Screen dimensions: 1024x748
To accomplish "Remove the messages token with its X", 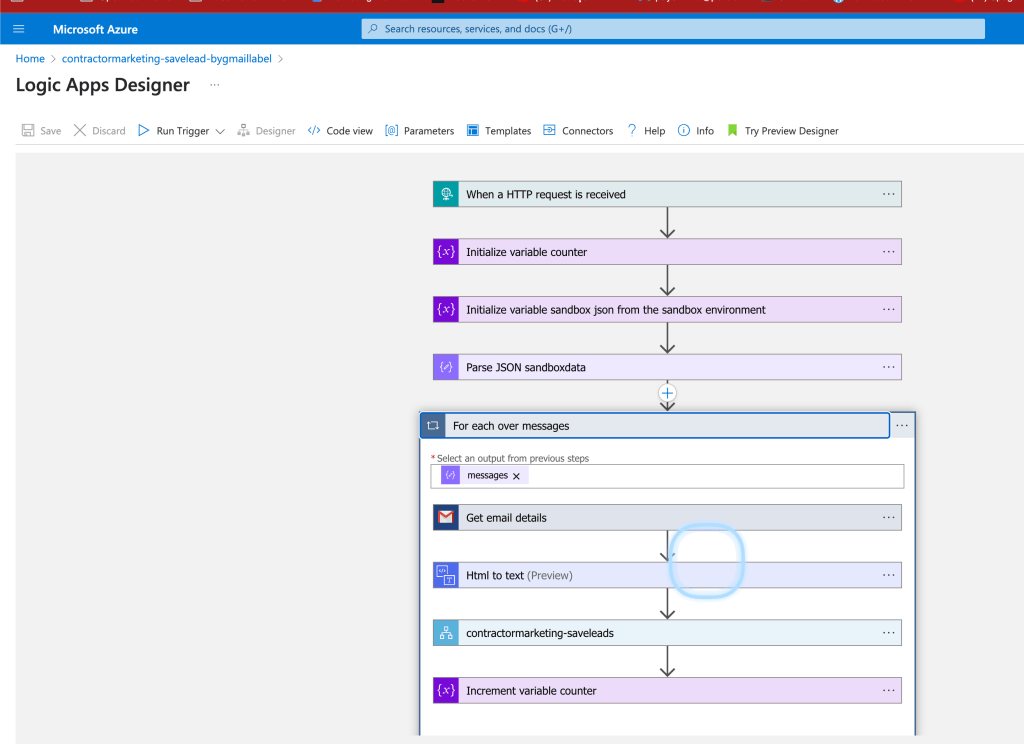I will point(517,476).
